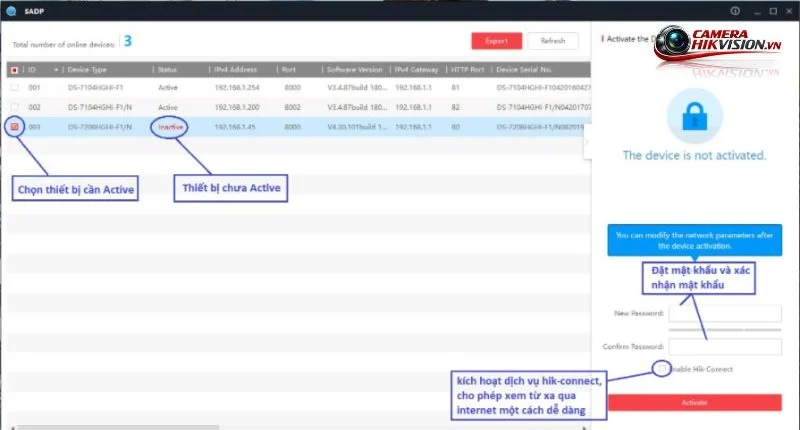Uncheck the box for device 003
The height and width of the screenshot is (430, 800).
(x=14, y=127)
